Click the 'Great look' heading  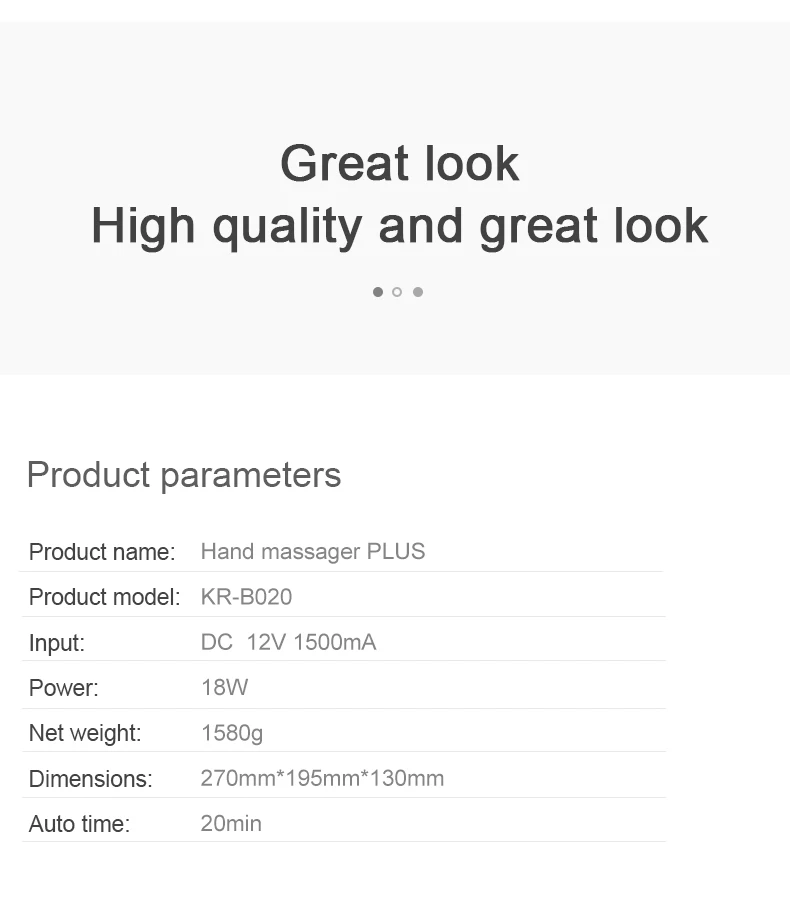pos(399,164)
